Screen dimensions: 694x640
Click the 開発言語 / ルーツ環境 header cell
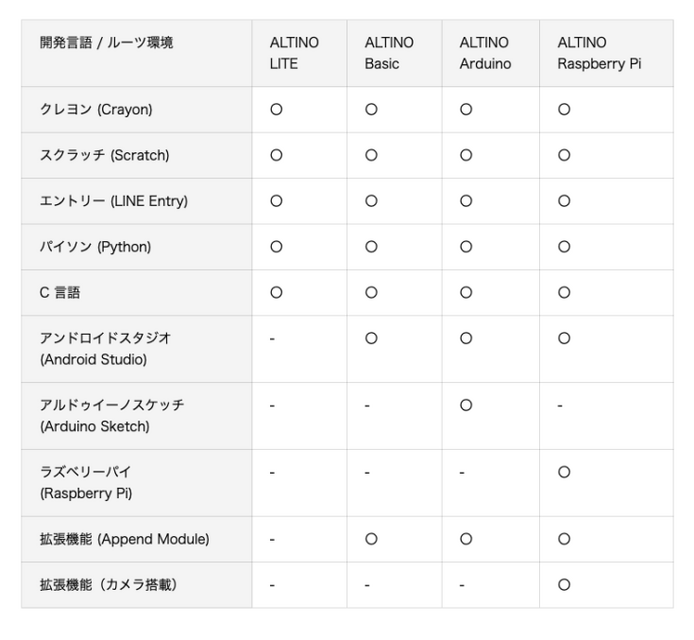coord(106,43)
